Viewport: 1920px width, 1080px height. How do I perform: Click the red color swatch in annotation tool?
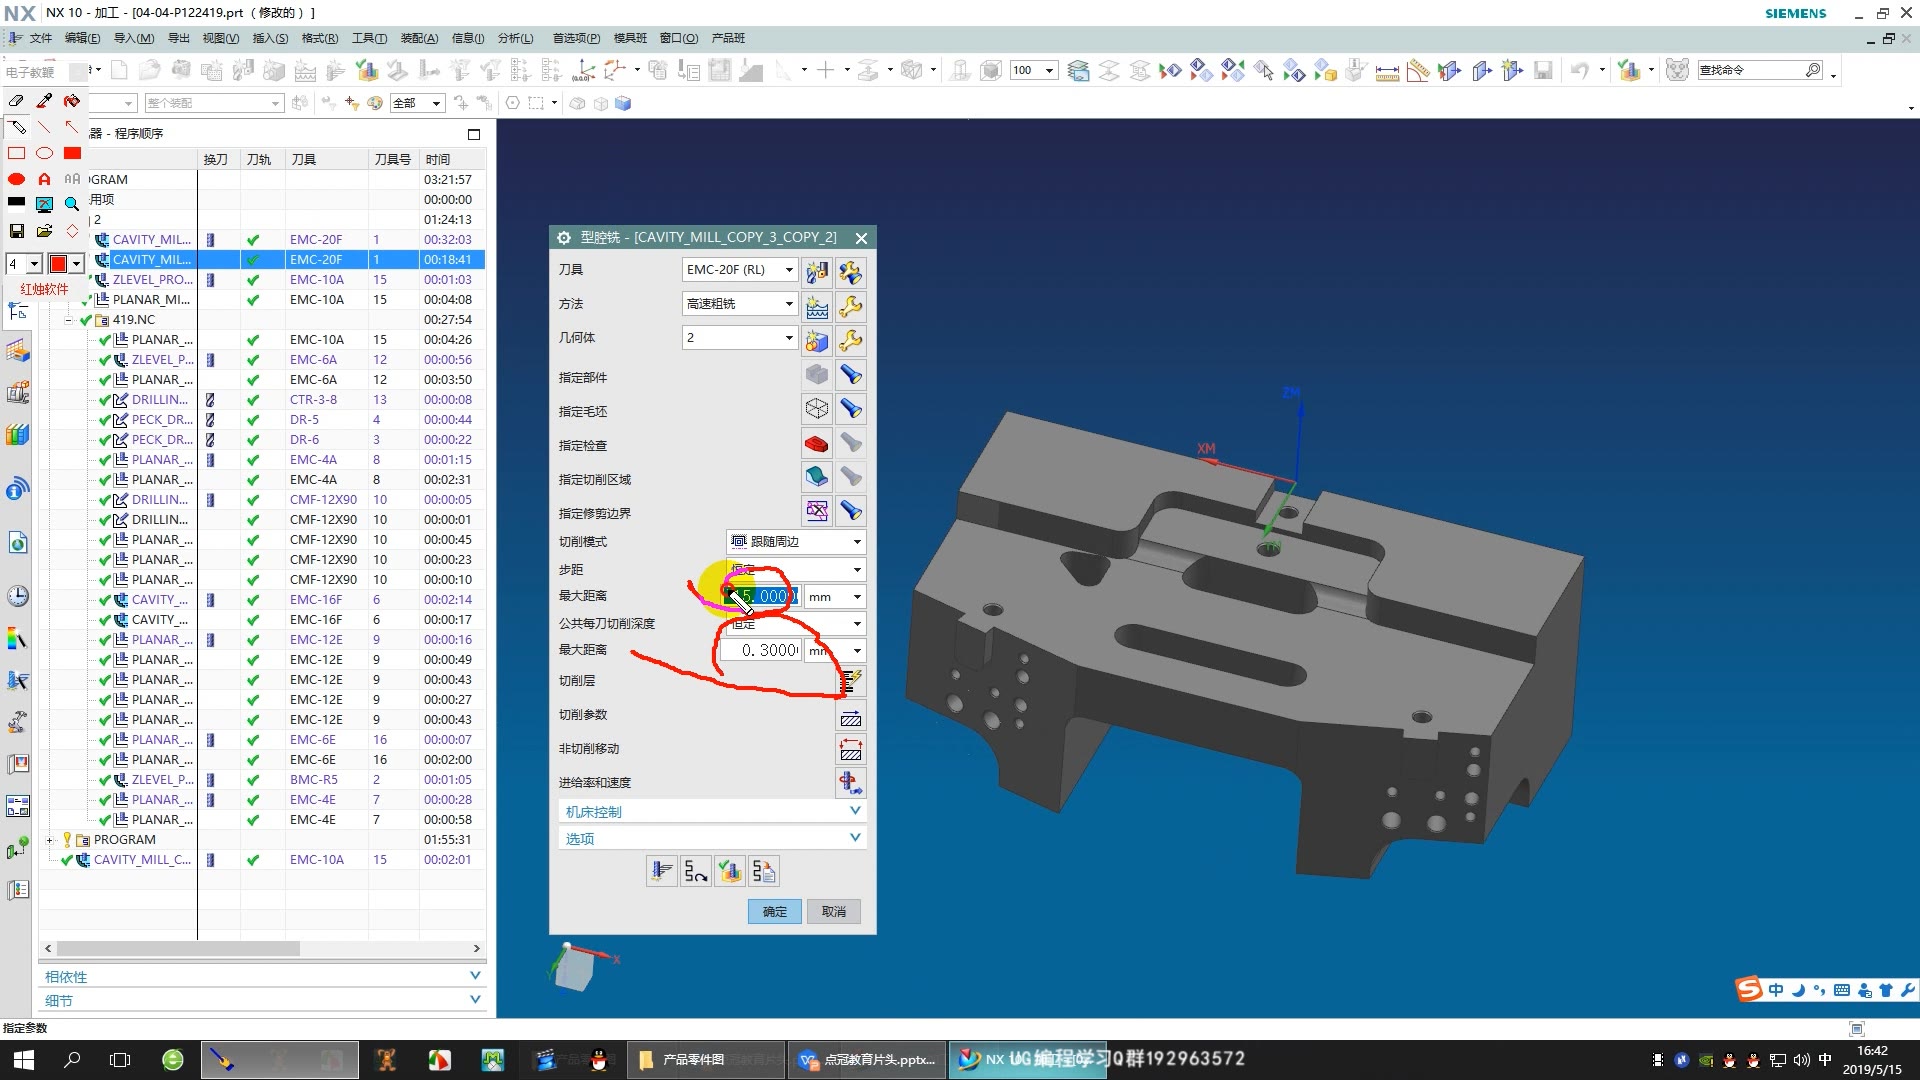coord(58,264)
